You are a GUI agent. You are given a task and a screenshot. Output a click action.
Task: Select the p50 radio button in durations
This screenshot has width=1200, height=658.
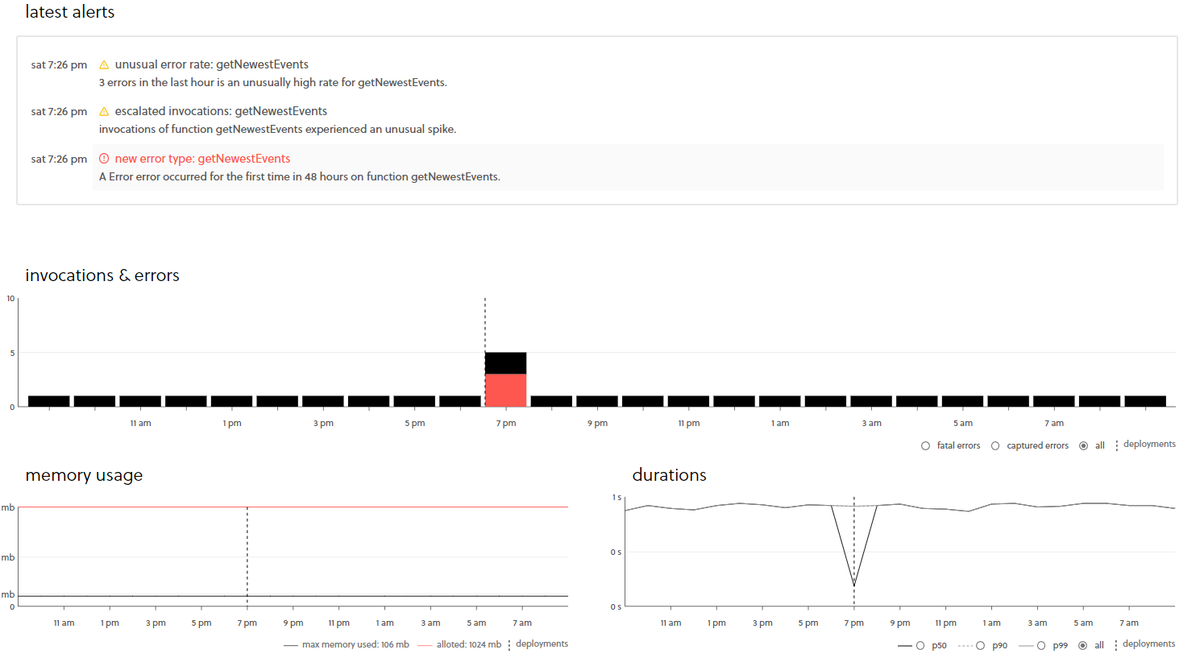point(920,646)
